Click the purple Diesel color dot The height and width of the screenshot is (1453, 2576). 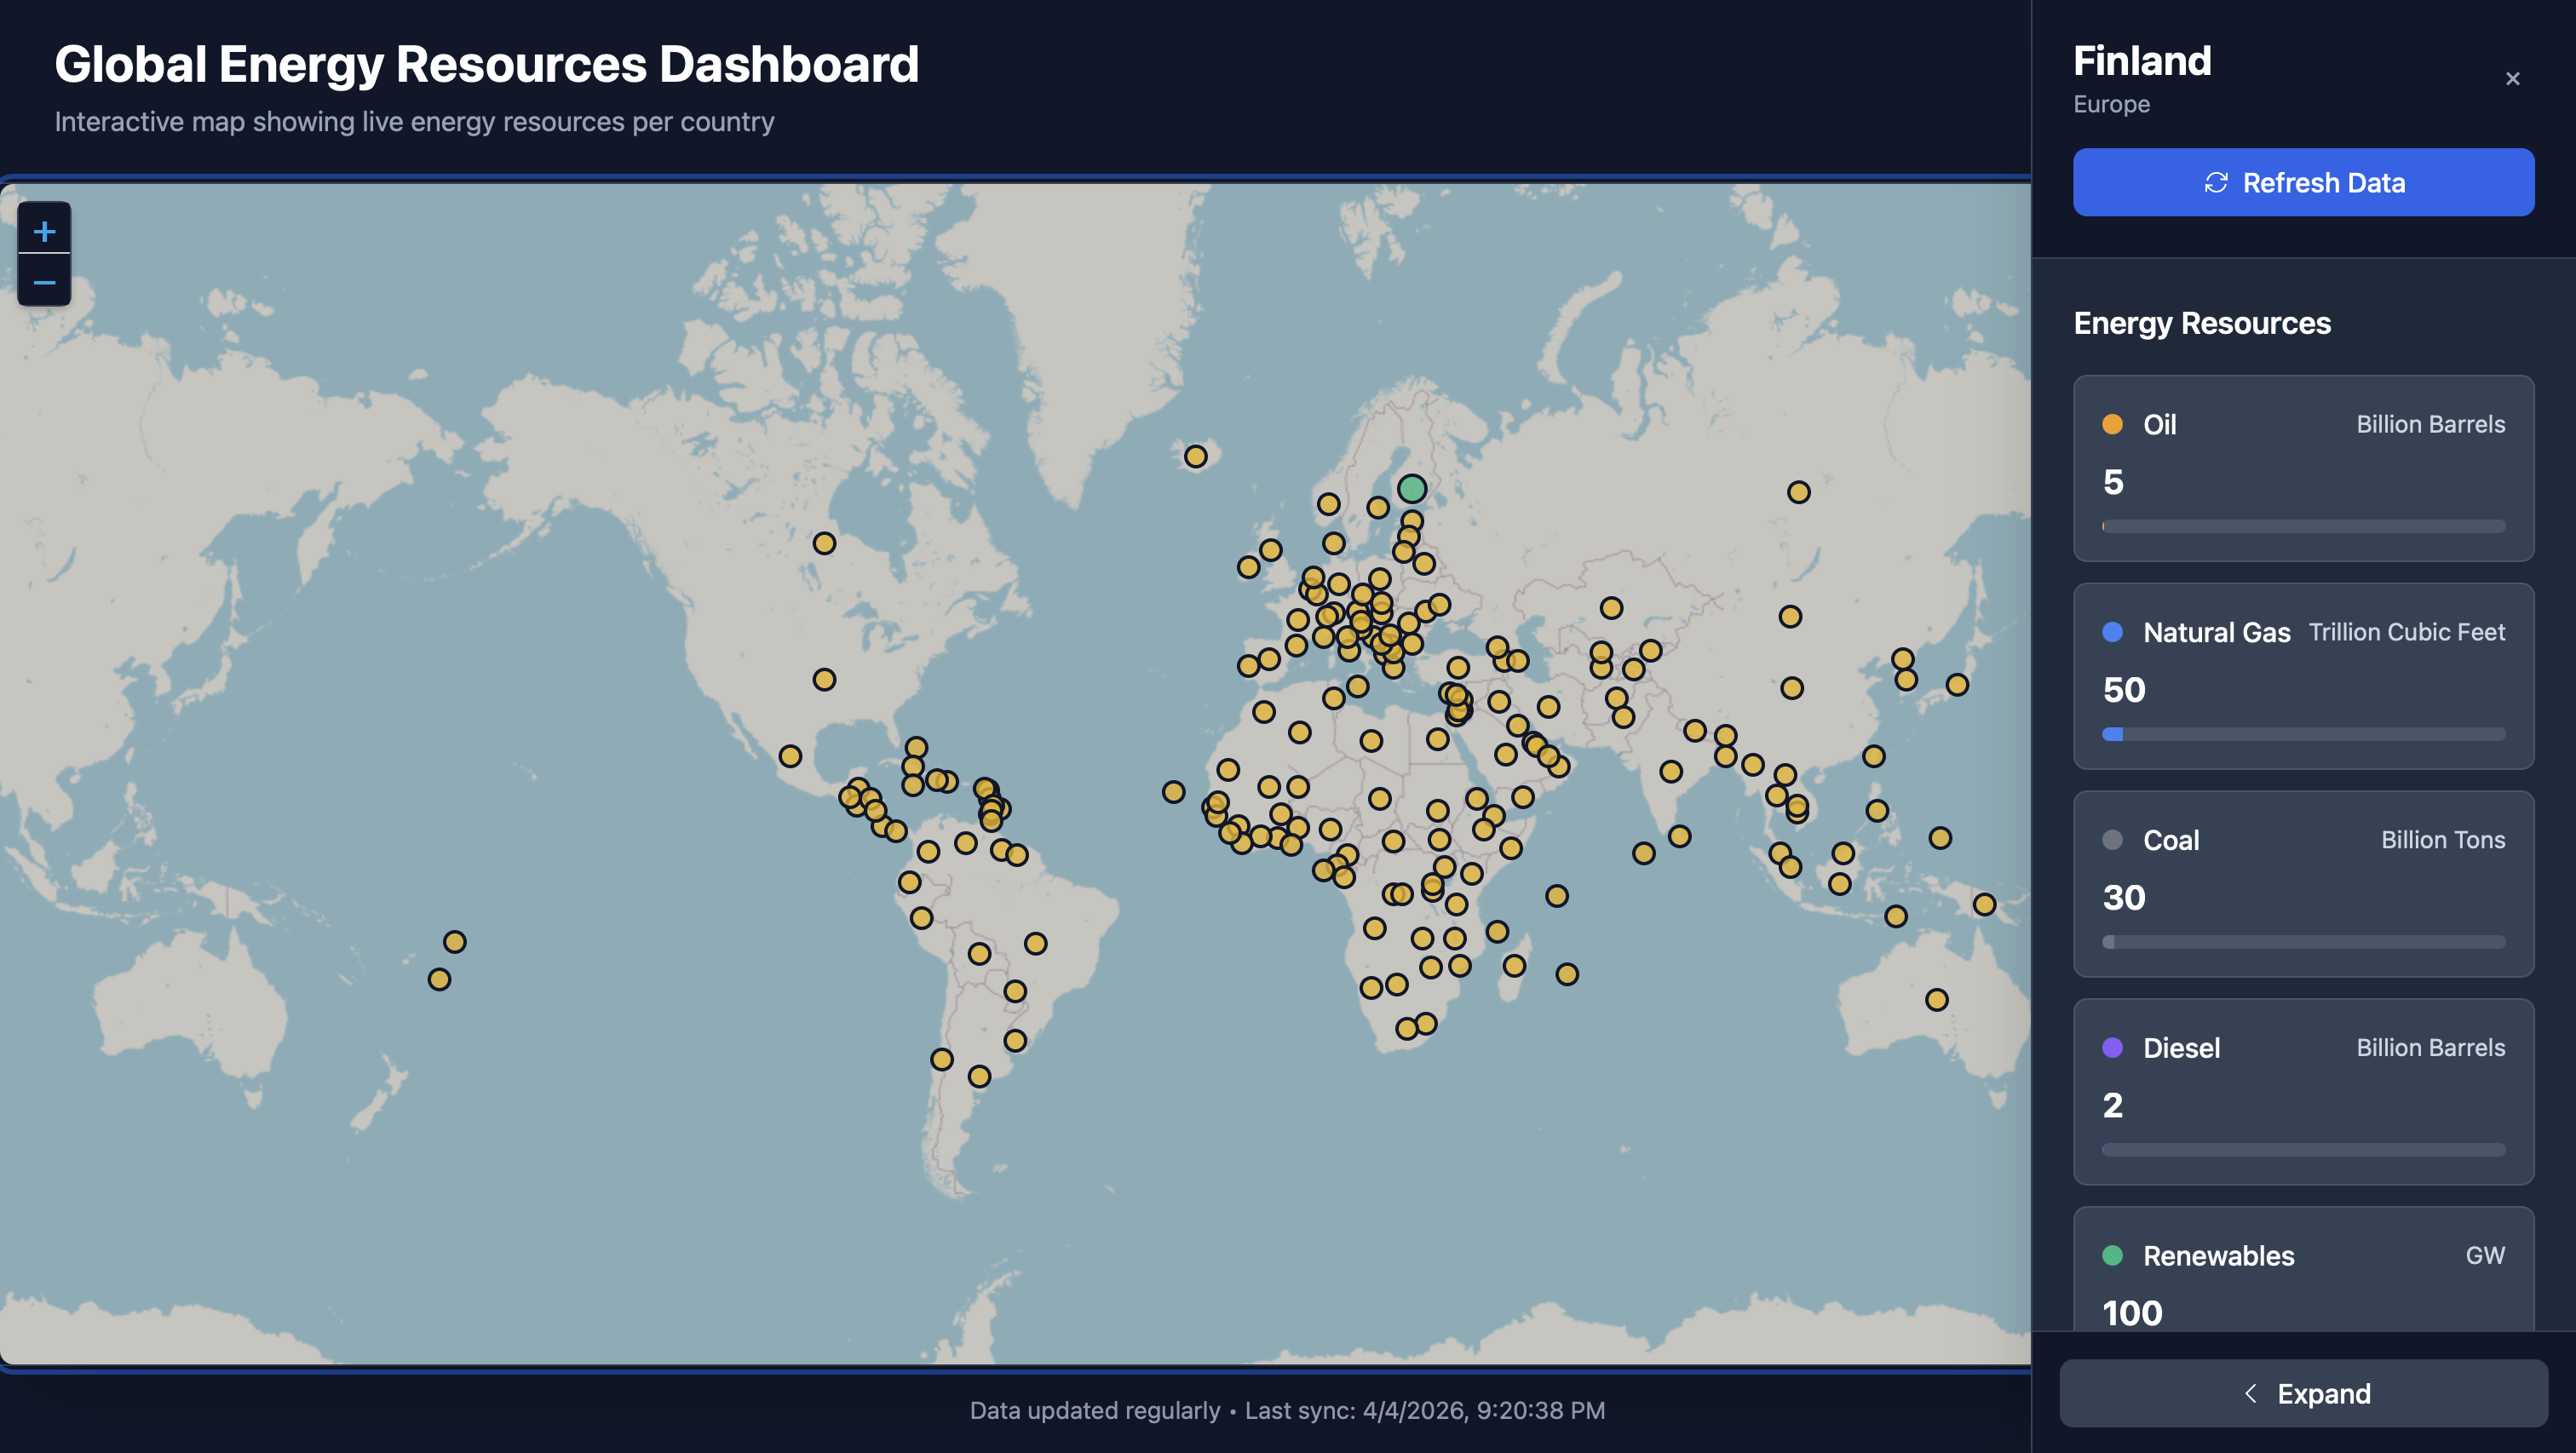(2112, 1047)
